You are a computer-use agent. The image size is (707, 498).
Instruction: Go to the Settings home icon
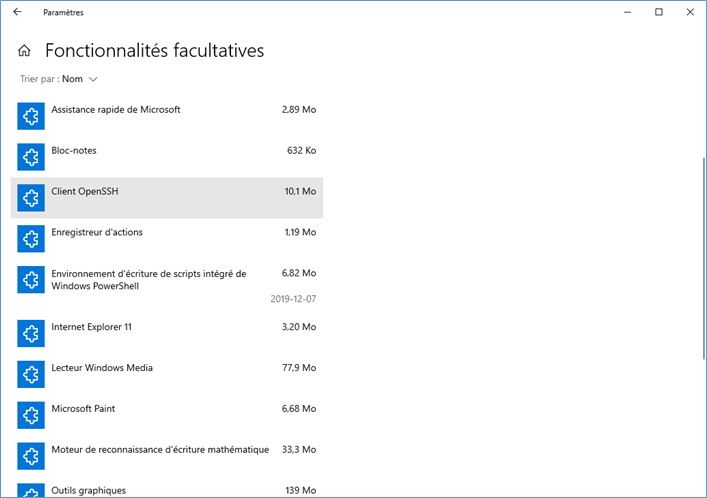24,51
